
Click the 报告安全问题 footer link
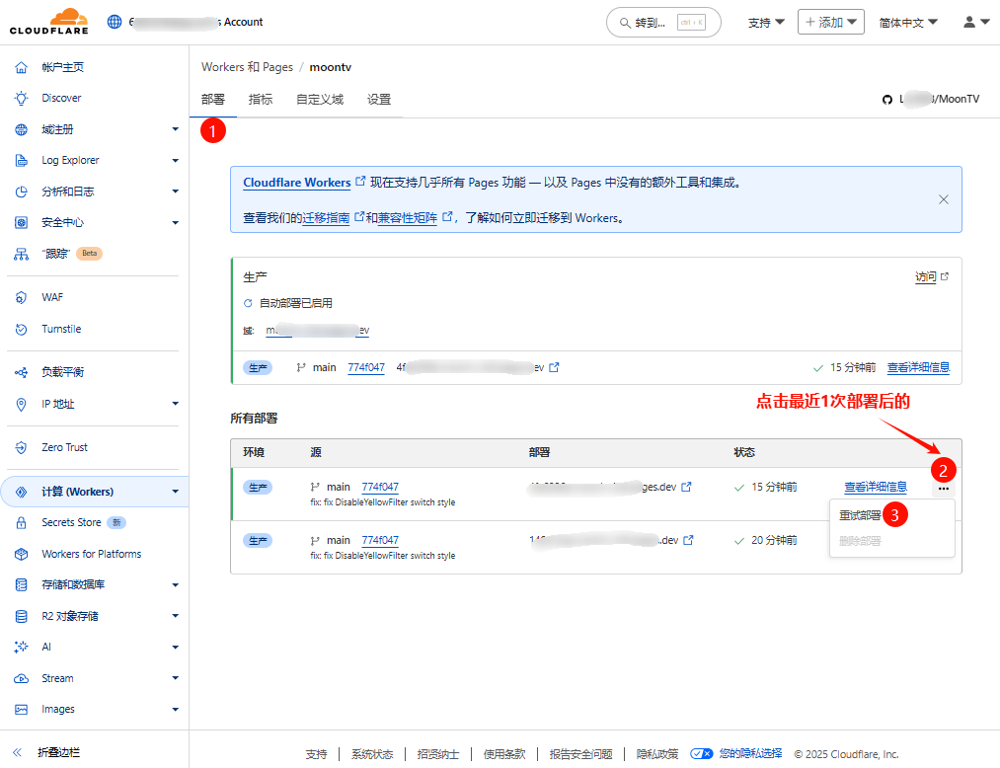click(x=581, y=754)
